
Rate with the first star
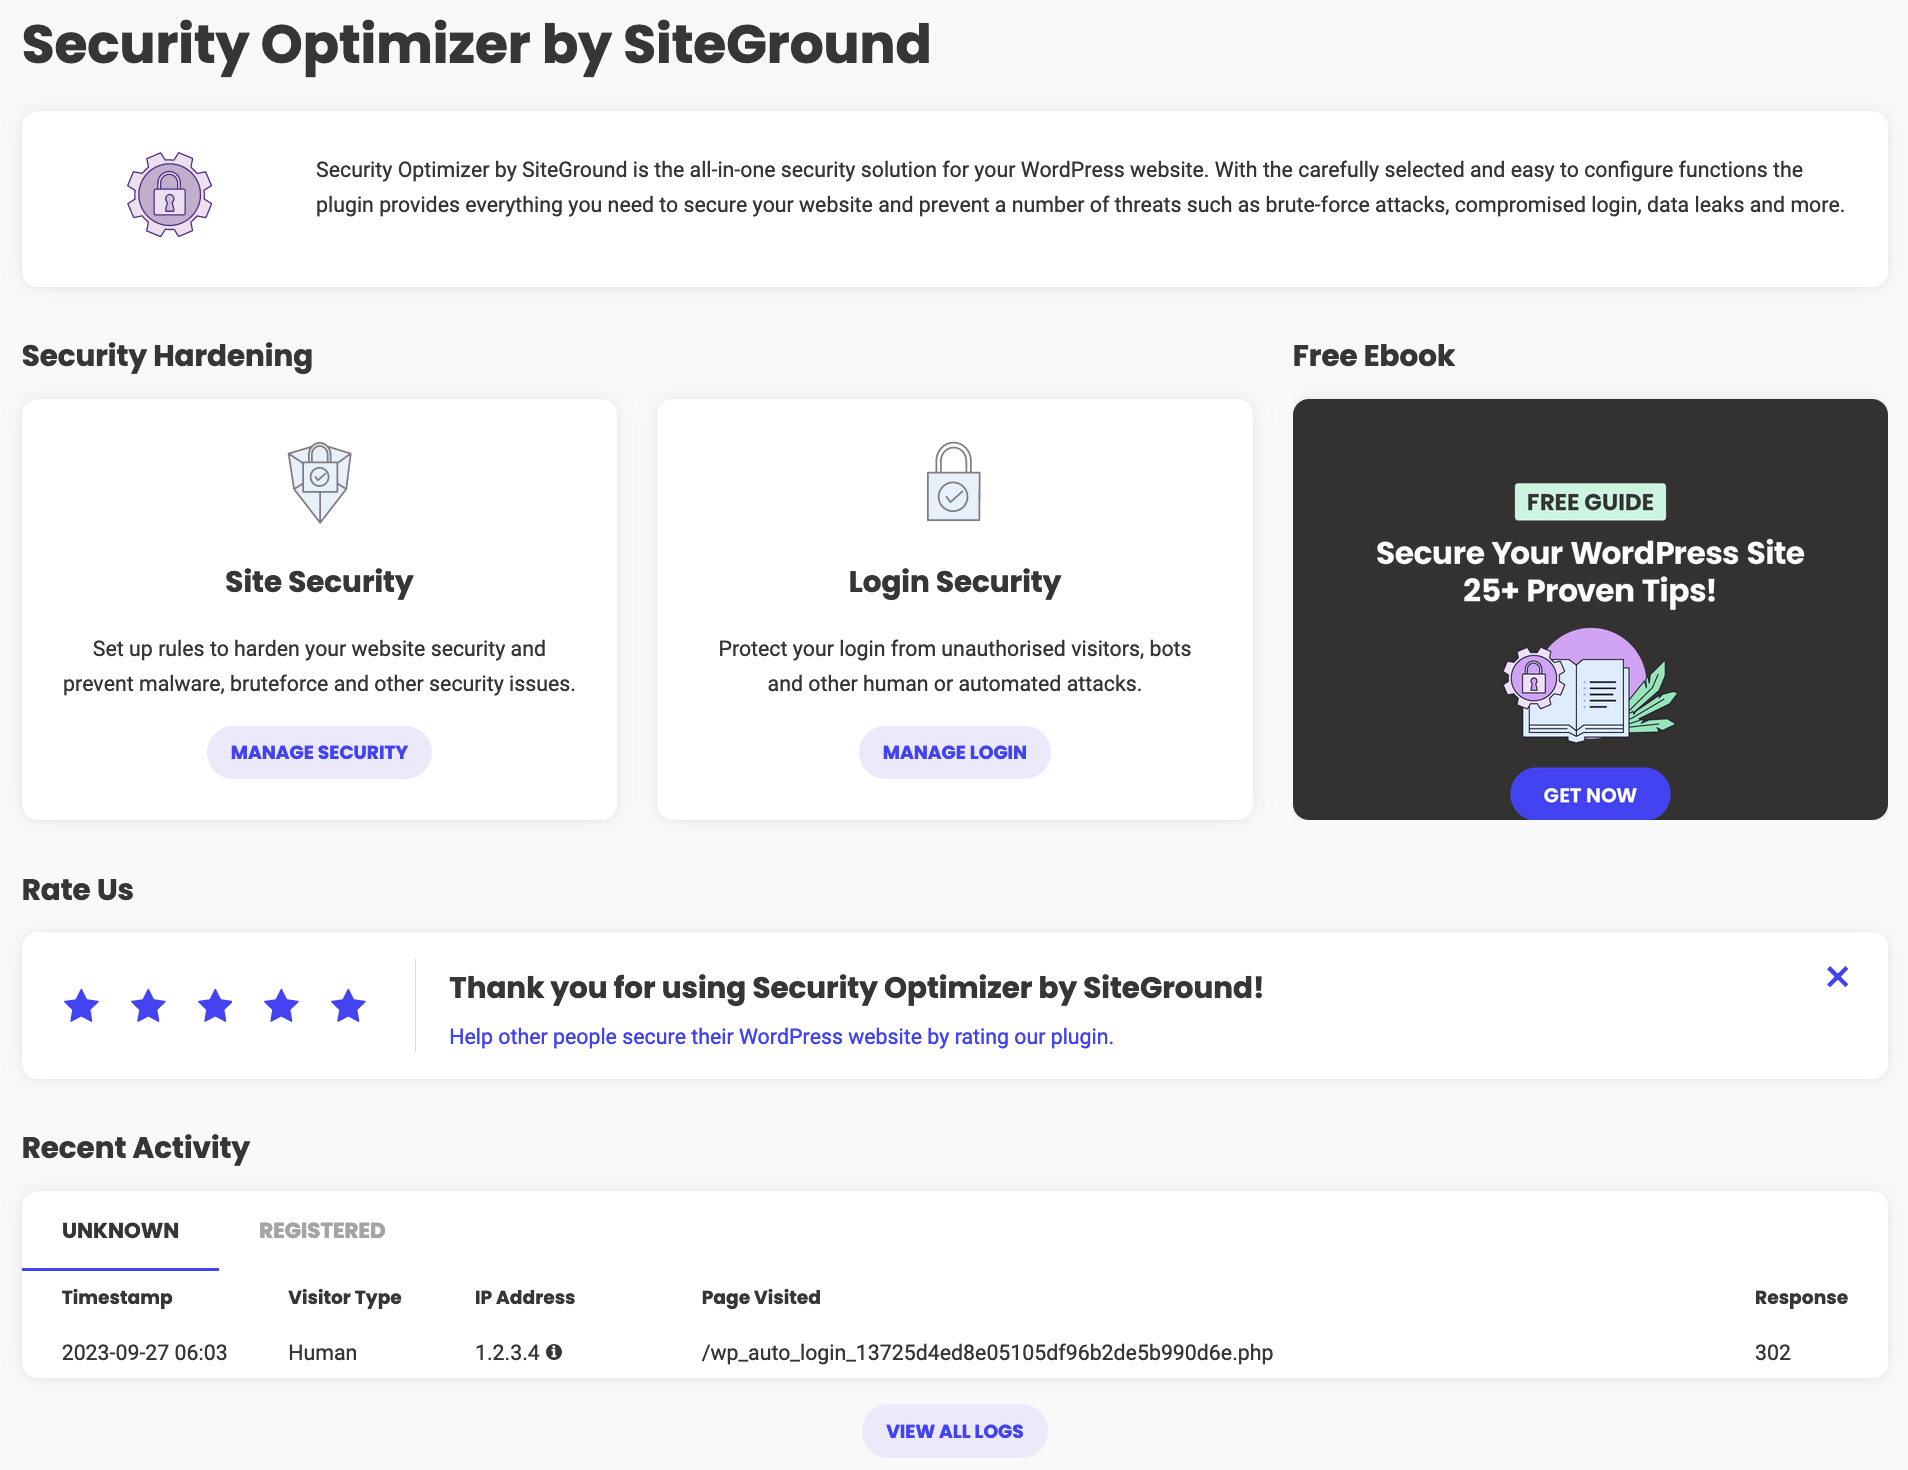point(81,1006)
